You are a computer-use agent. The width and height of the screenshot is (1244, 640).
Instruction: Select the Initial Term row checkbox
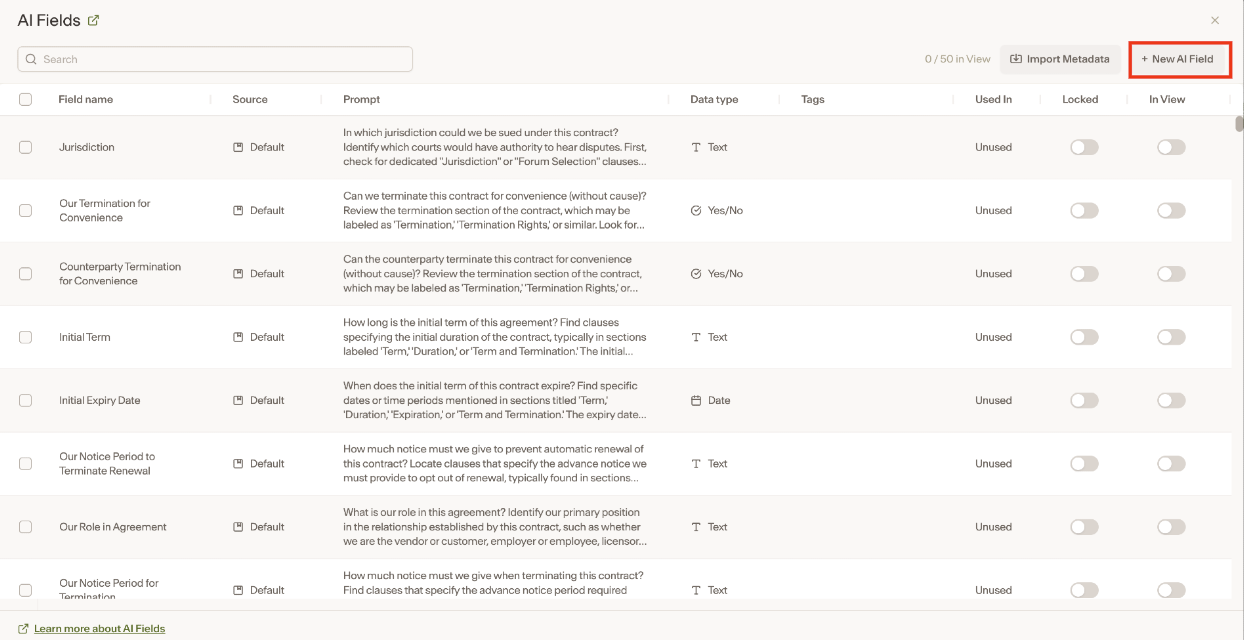(x=26, y=337)
